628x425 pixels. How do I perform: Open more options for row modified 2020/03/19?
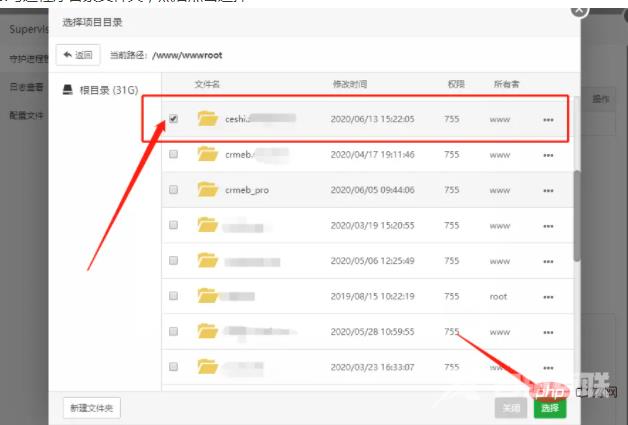click(548, 226)
